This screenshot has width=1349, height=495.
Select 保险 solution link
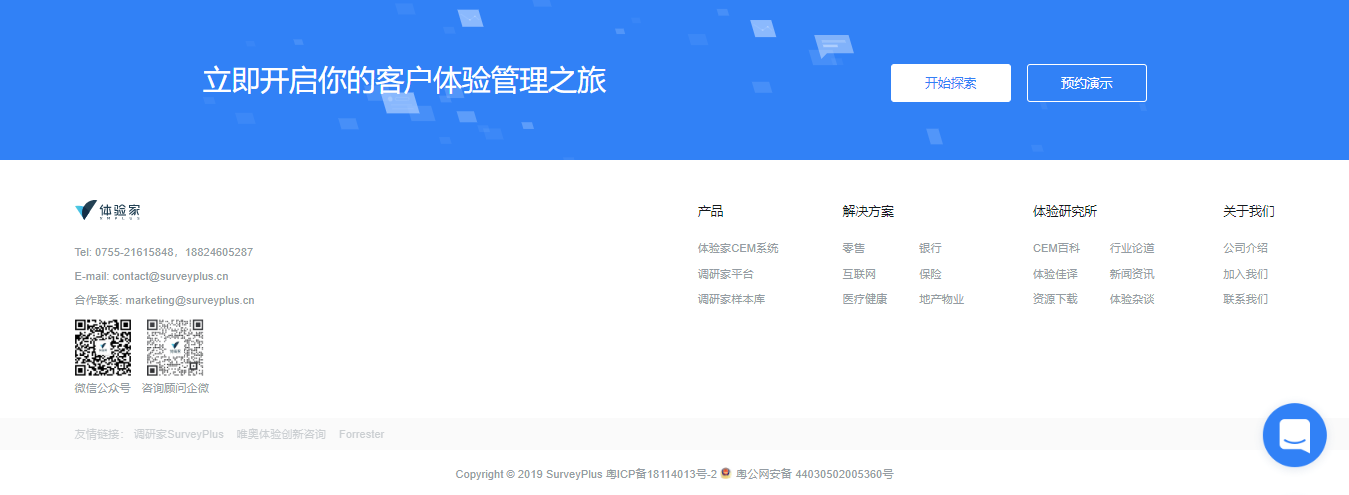click(x=930, y=274)
